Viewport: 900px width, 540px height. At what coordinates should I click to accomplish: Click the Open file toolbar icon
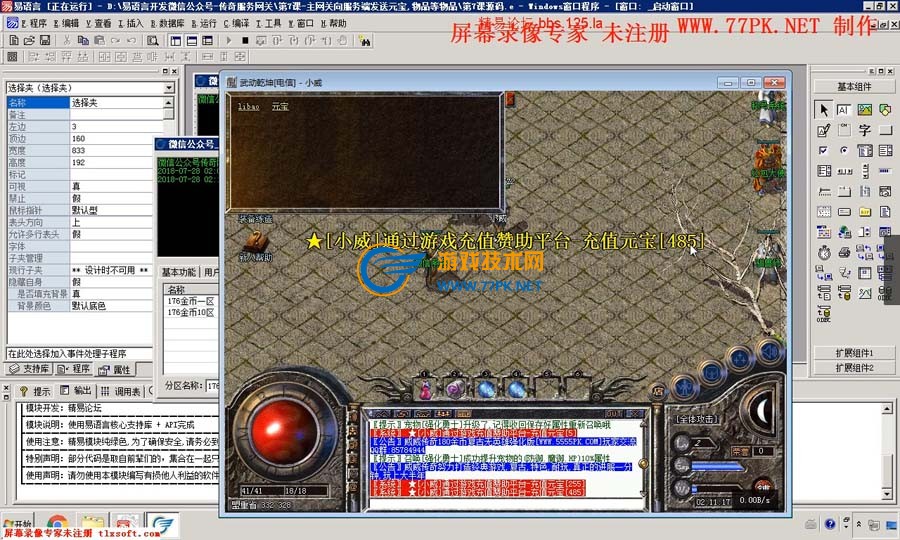[x=29, y=40]
